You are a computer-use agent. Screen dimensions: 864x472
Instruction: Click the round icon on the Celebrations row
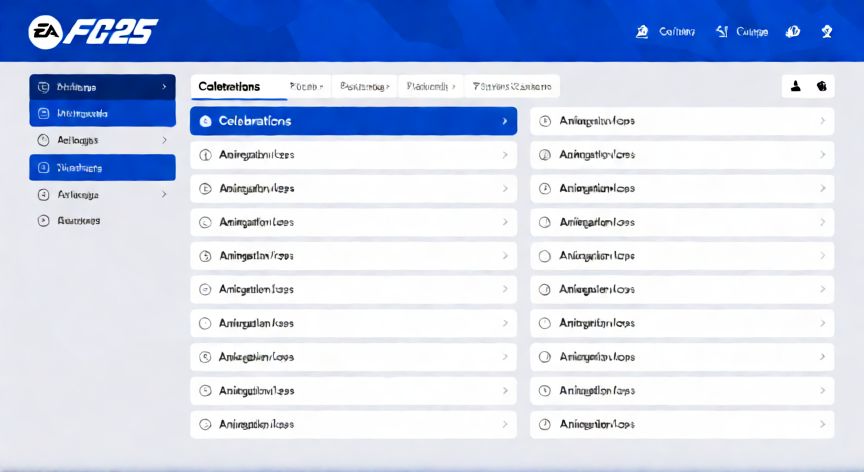point(206,121)
